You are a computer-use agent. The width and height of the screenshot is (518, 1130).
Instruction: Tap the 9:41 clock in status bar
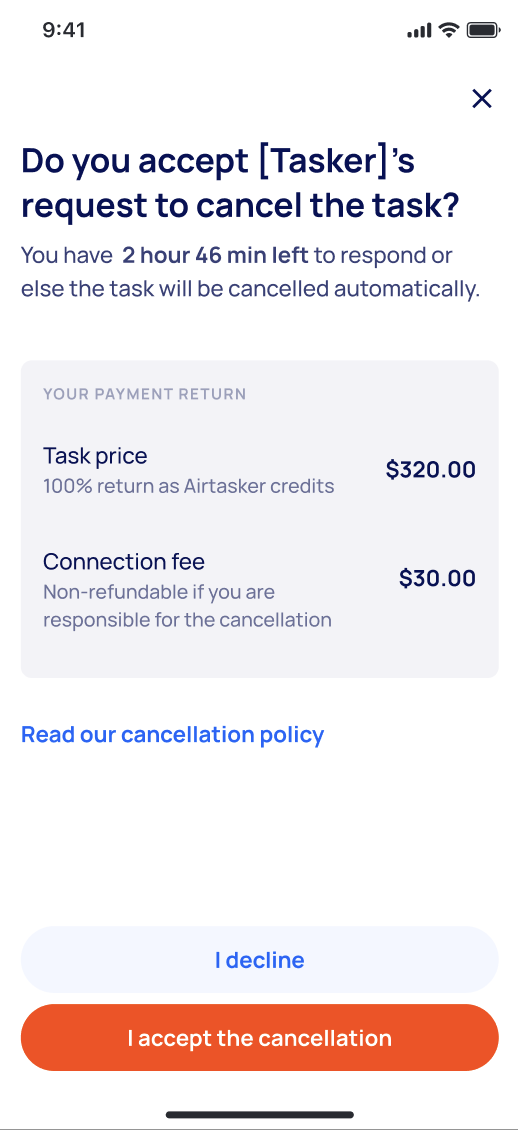[63, 30]
